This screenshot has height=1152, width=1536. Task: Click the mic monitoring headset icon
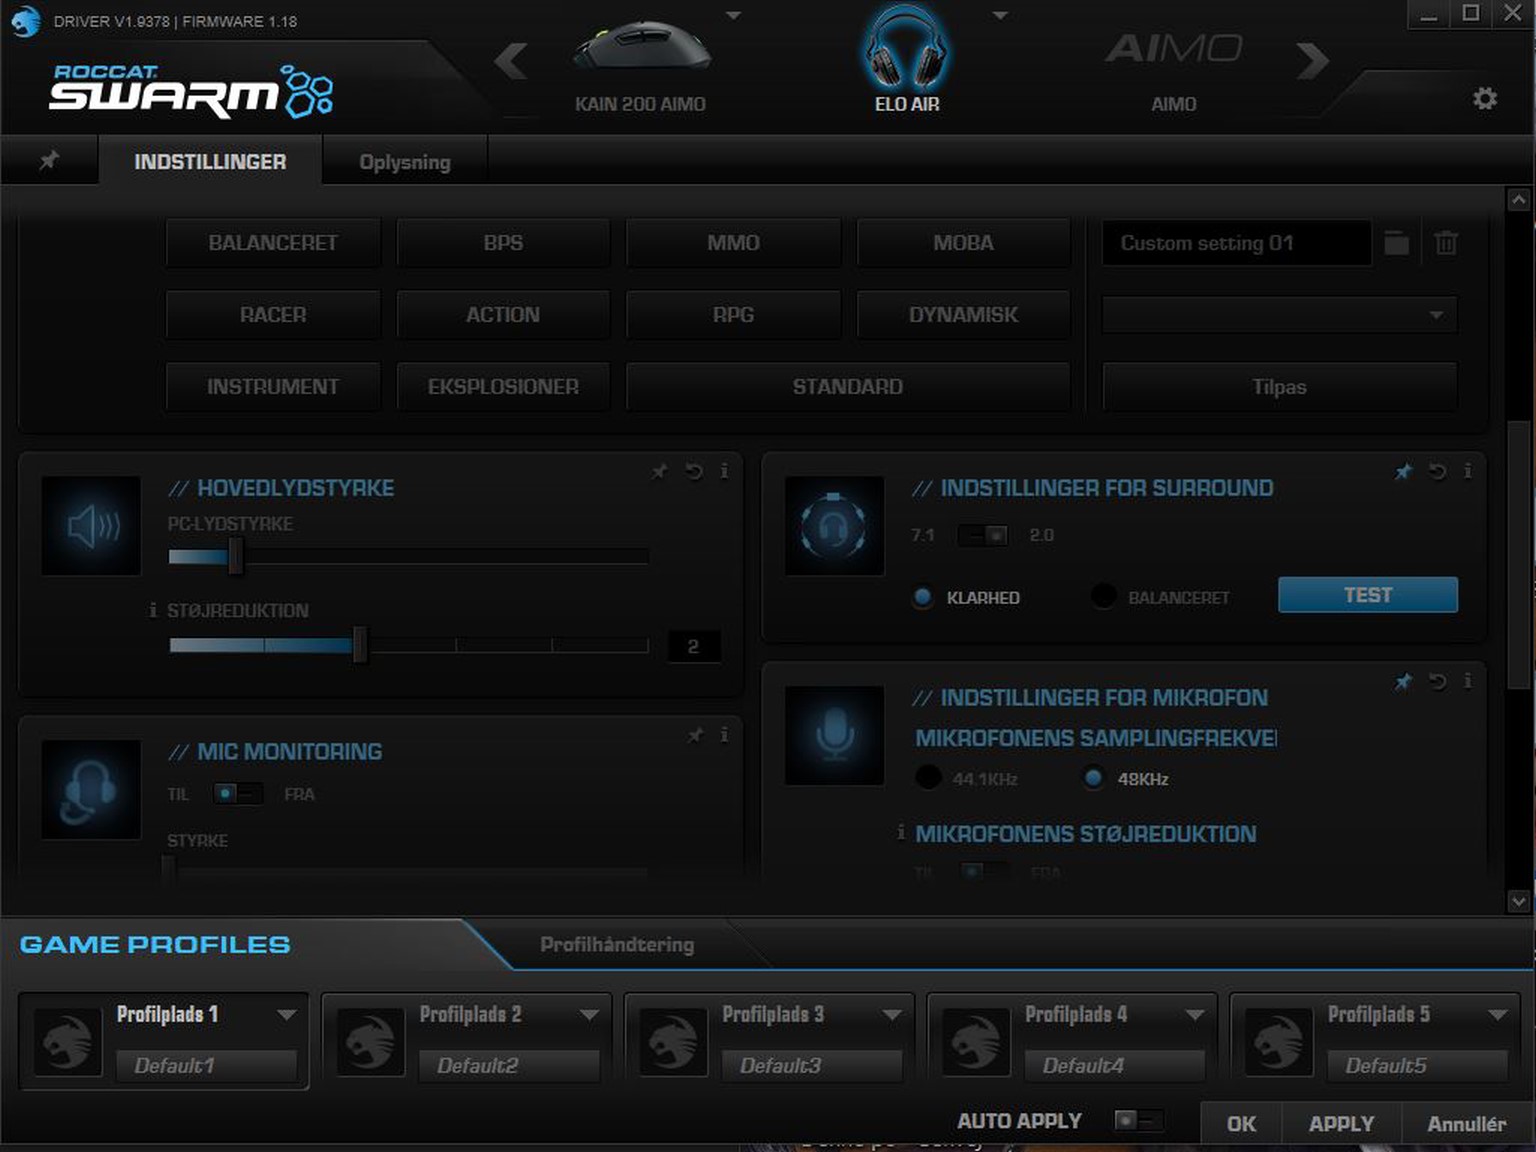pos(91,789)
